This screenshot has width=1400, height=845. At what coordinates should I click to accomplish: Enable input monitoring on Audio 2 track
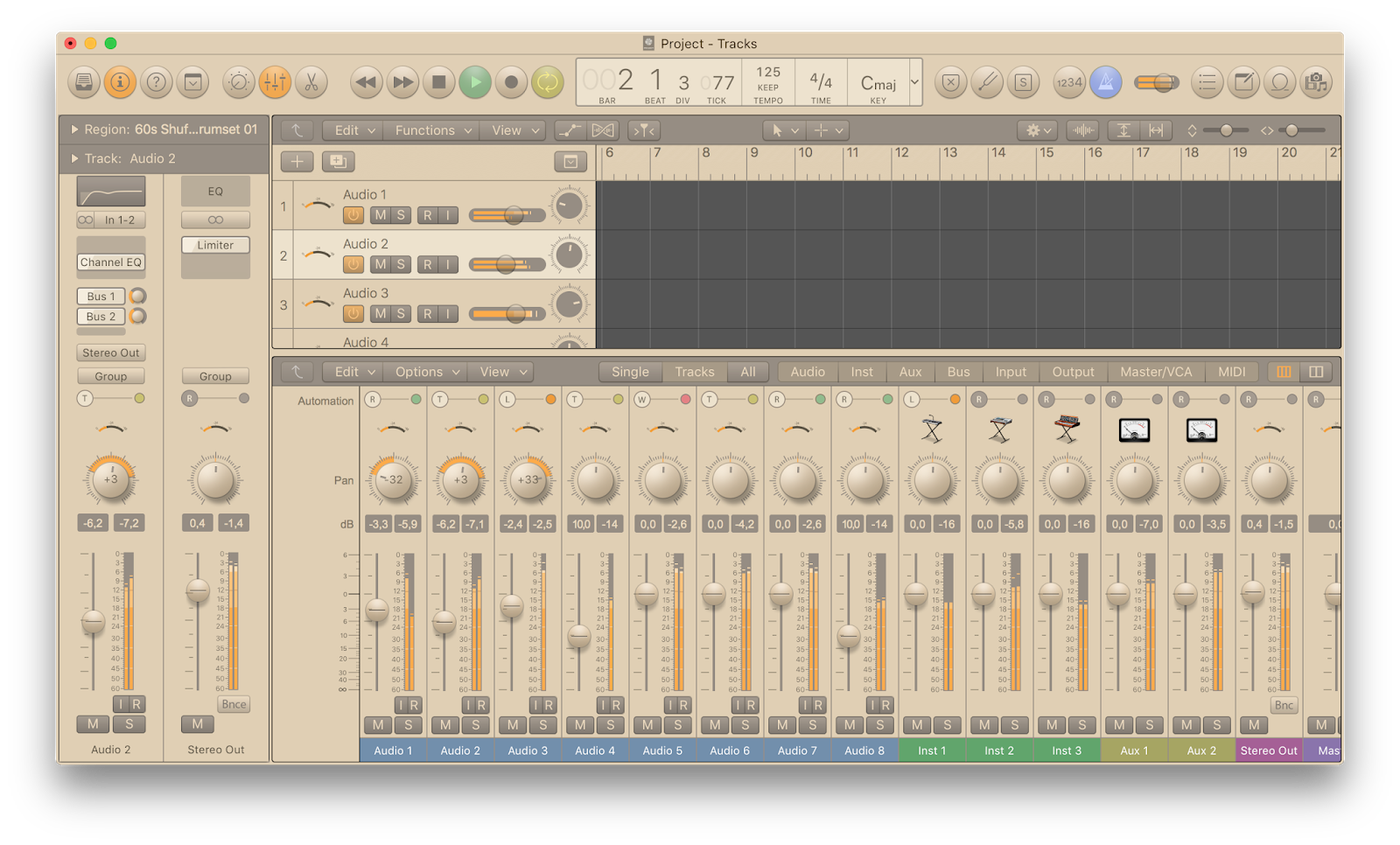[x=448, y=264]
